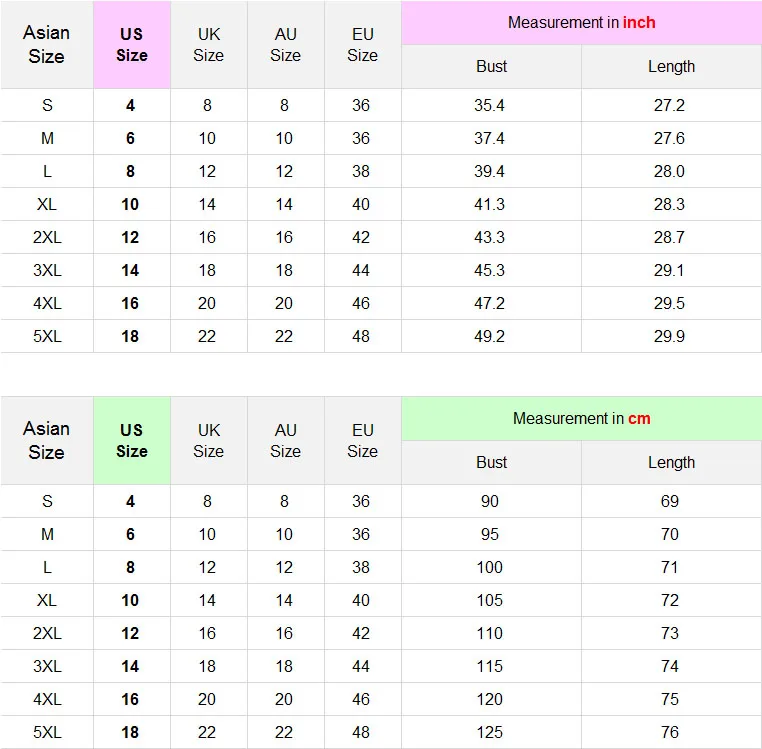The image size is (762, 749).
Task: Click length value 69
Action: [669, 501]
